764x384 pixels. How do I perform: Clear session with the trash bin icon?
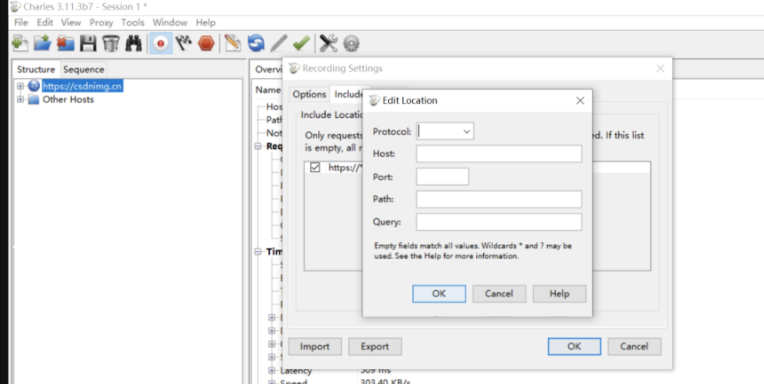(x=111, y=43)
